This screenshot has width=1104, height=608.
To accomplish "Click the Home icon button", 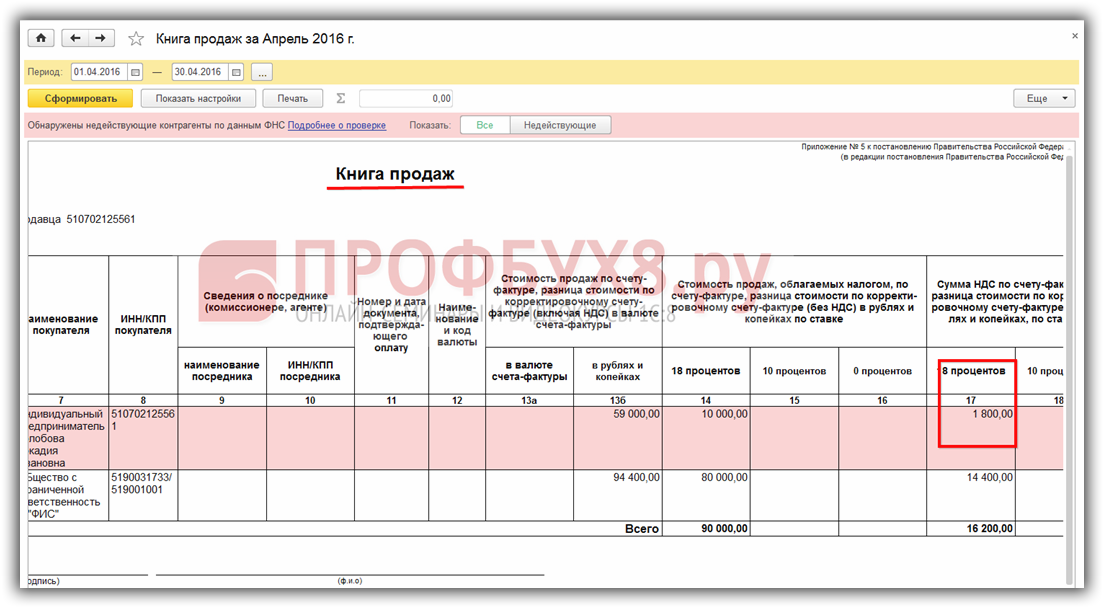I will [41, 38].
